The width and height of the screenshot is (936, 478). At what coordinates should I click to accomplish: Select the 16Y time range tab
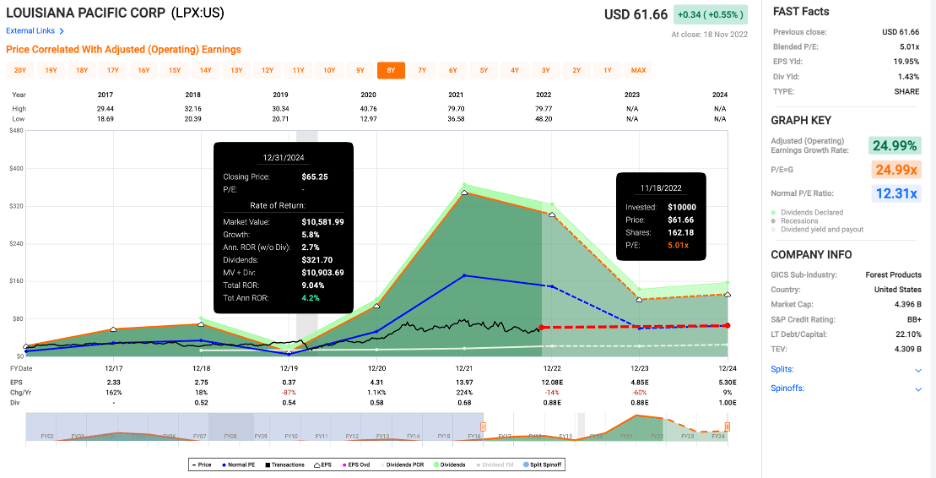[144, 70]
